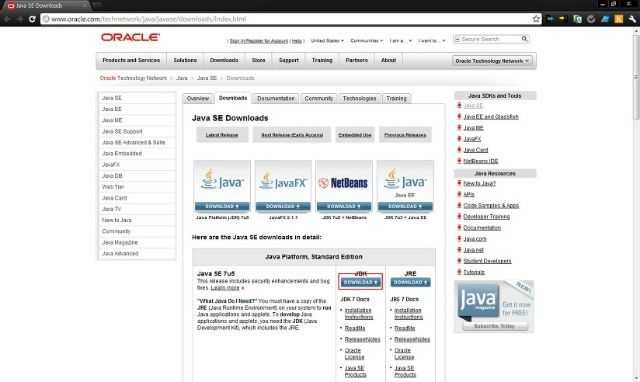
Task: Open the Solutions menu
Action: [185, 60]
